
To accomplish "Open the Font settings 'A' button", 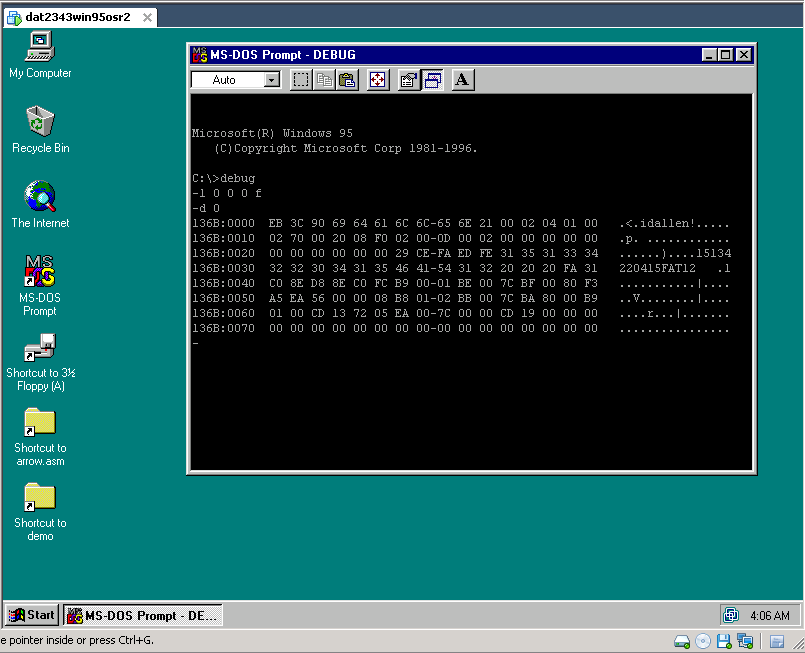I will 462,80.
